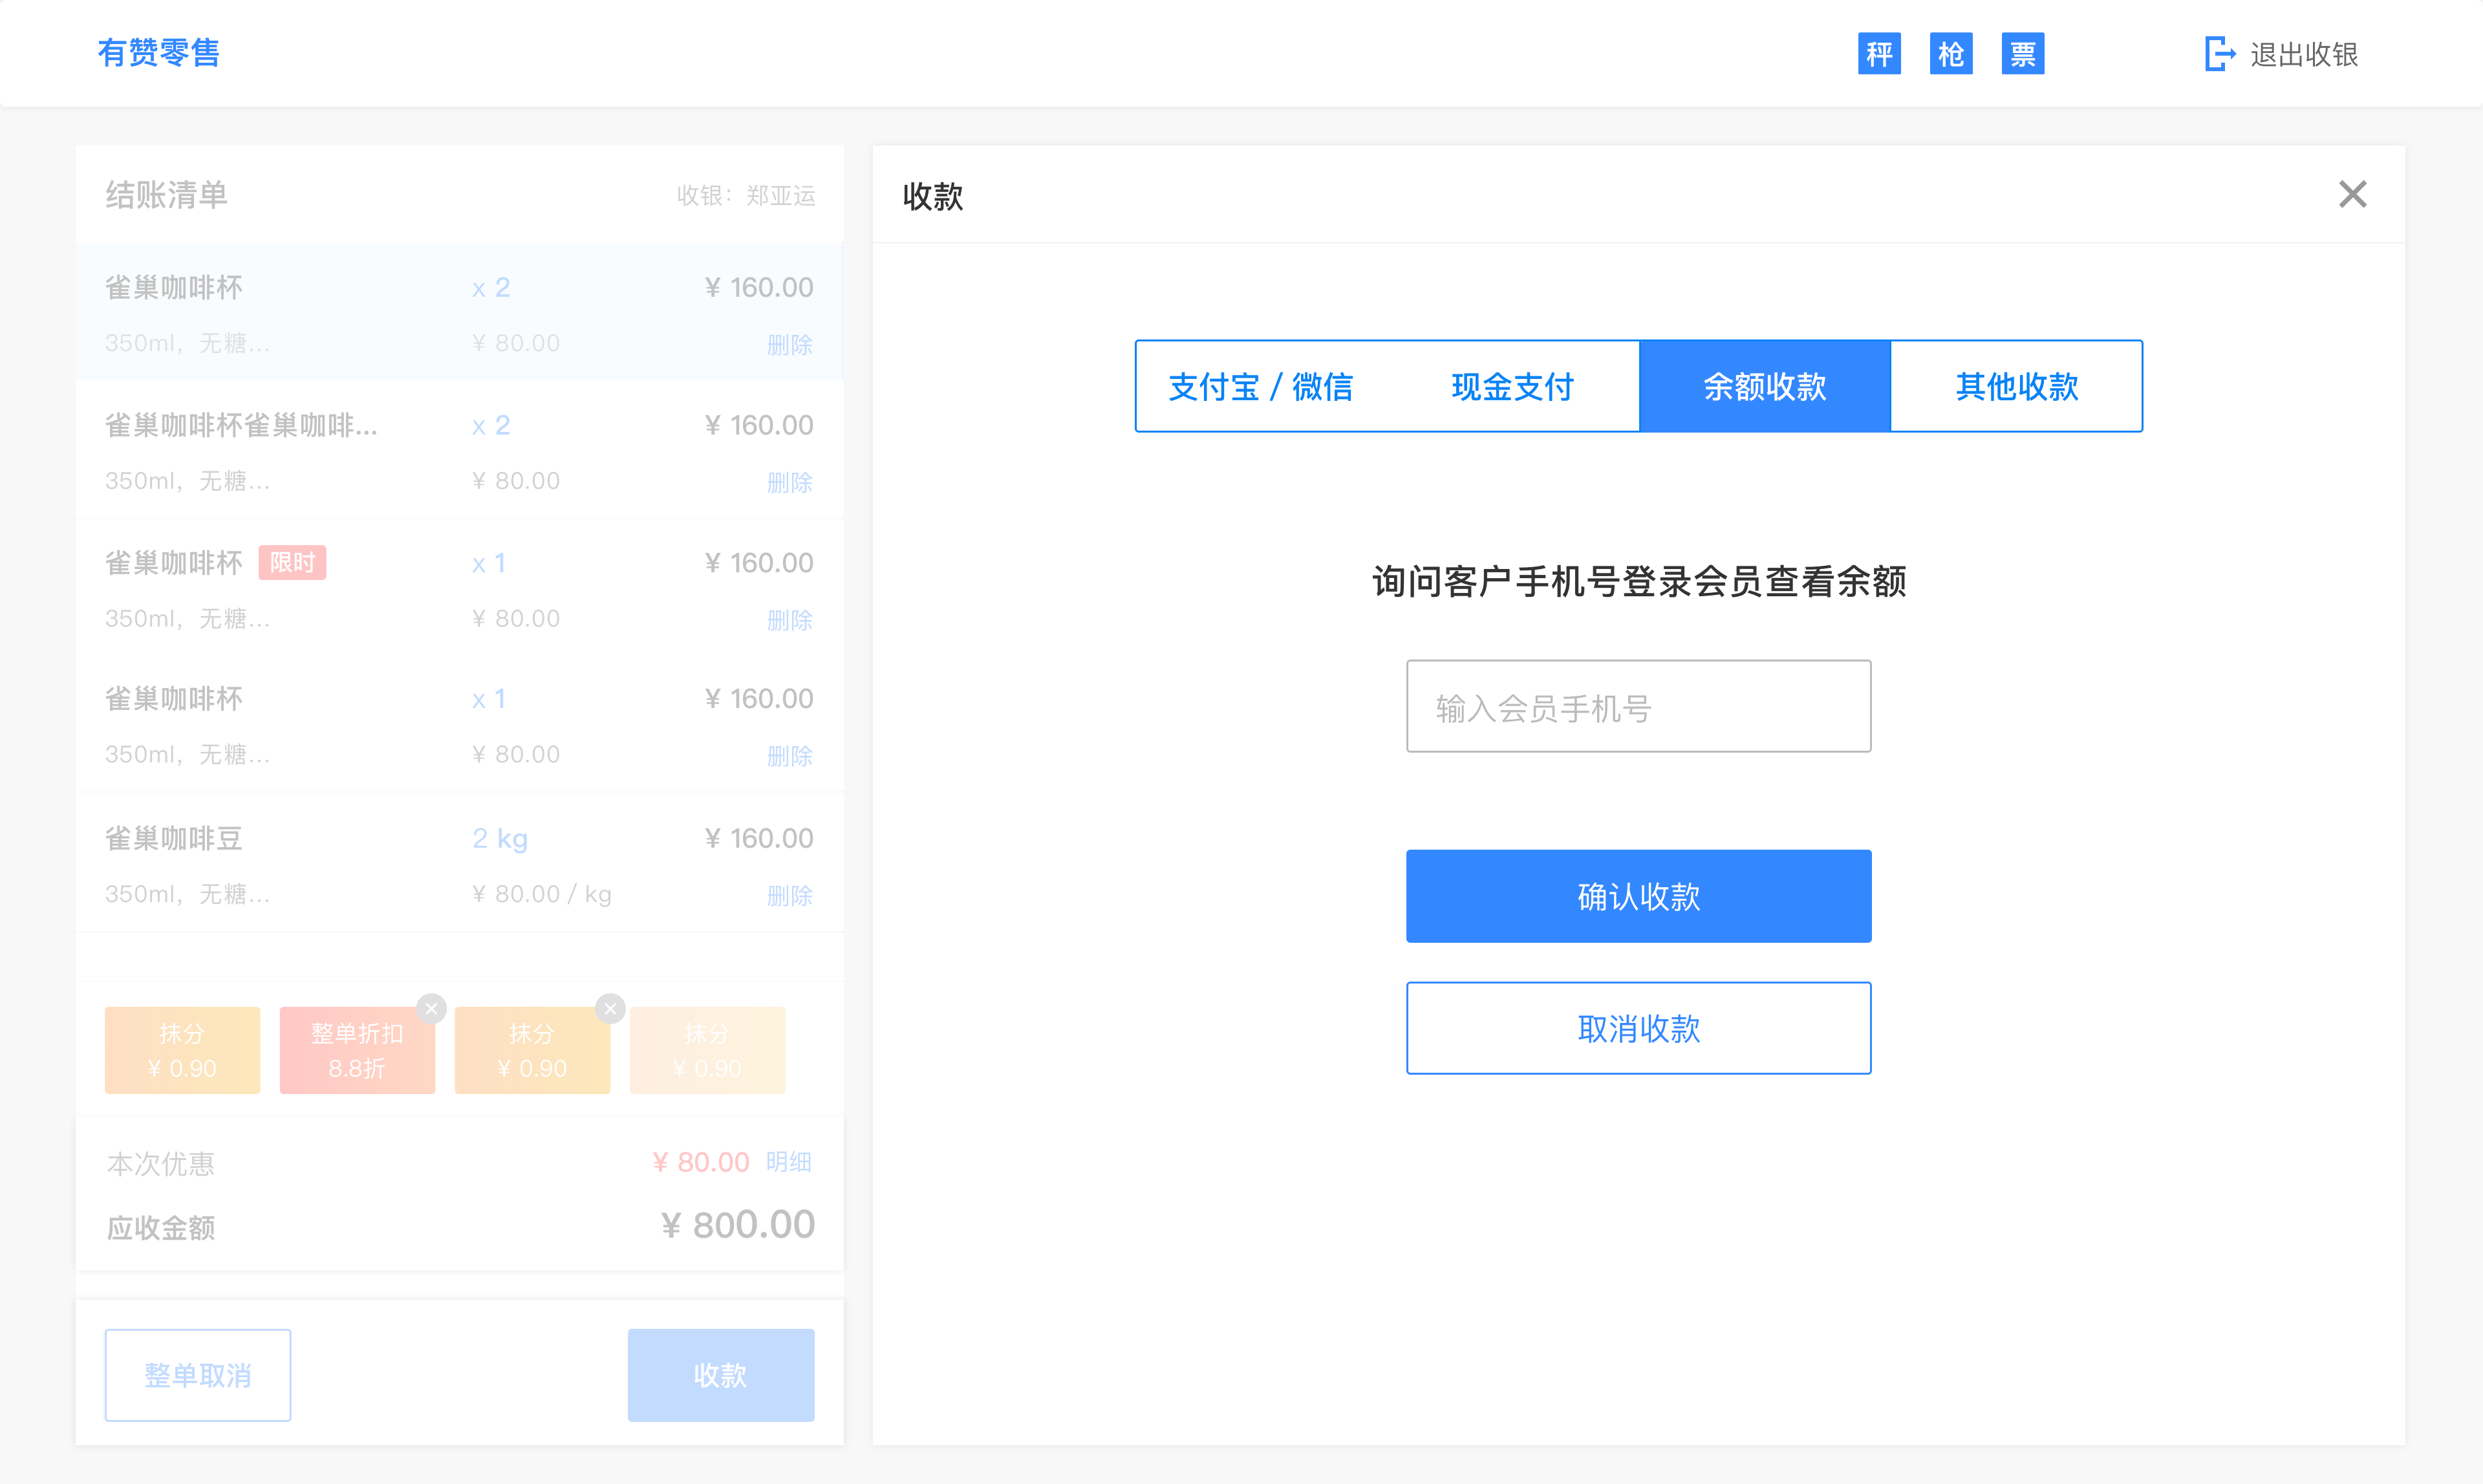Screen dimensions: 2483x1484
Task: Select the first 雀巢咖啡杯 row
Action: click(460, 312)
